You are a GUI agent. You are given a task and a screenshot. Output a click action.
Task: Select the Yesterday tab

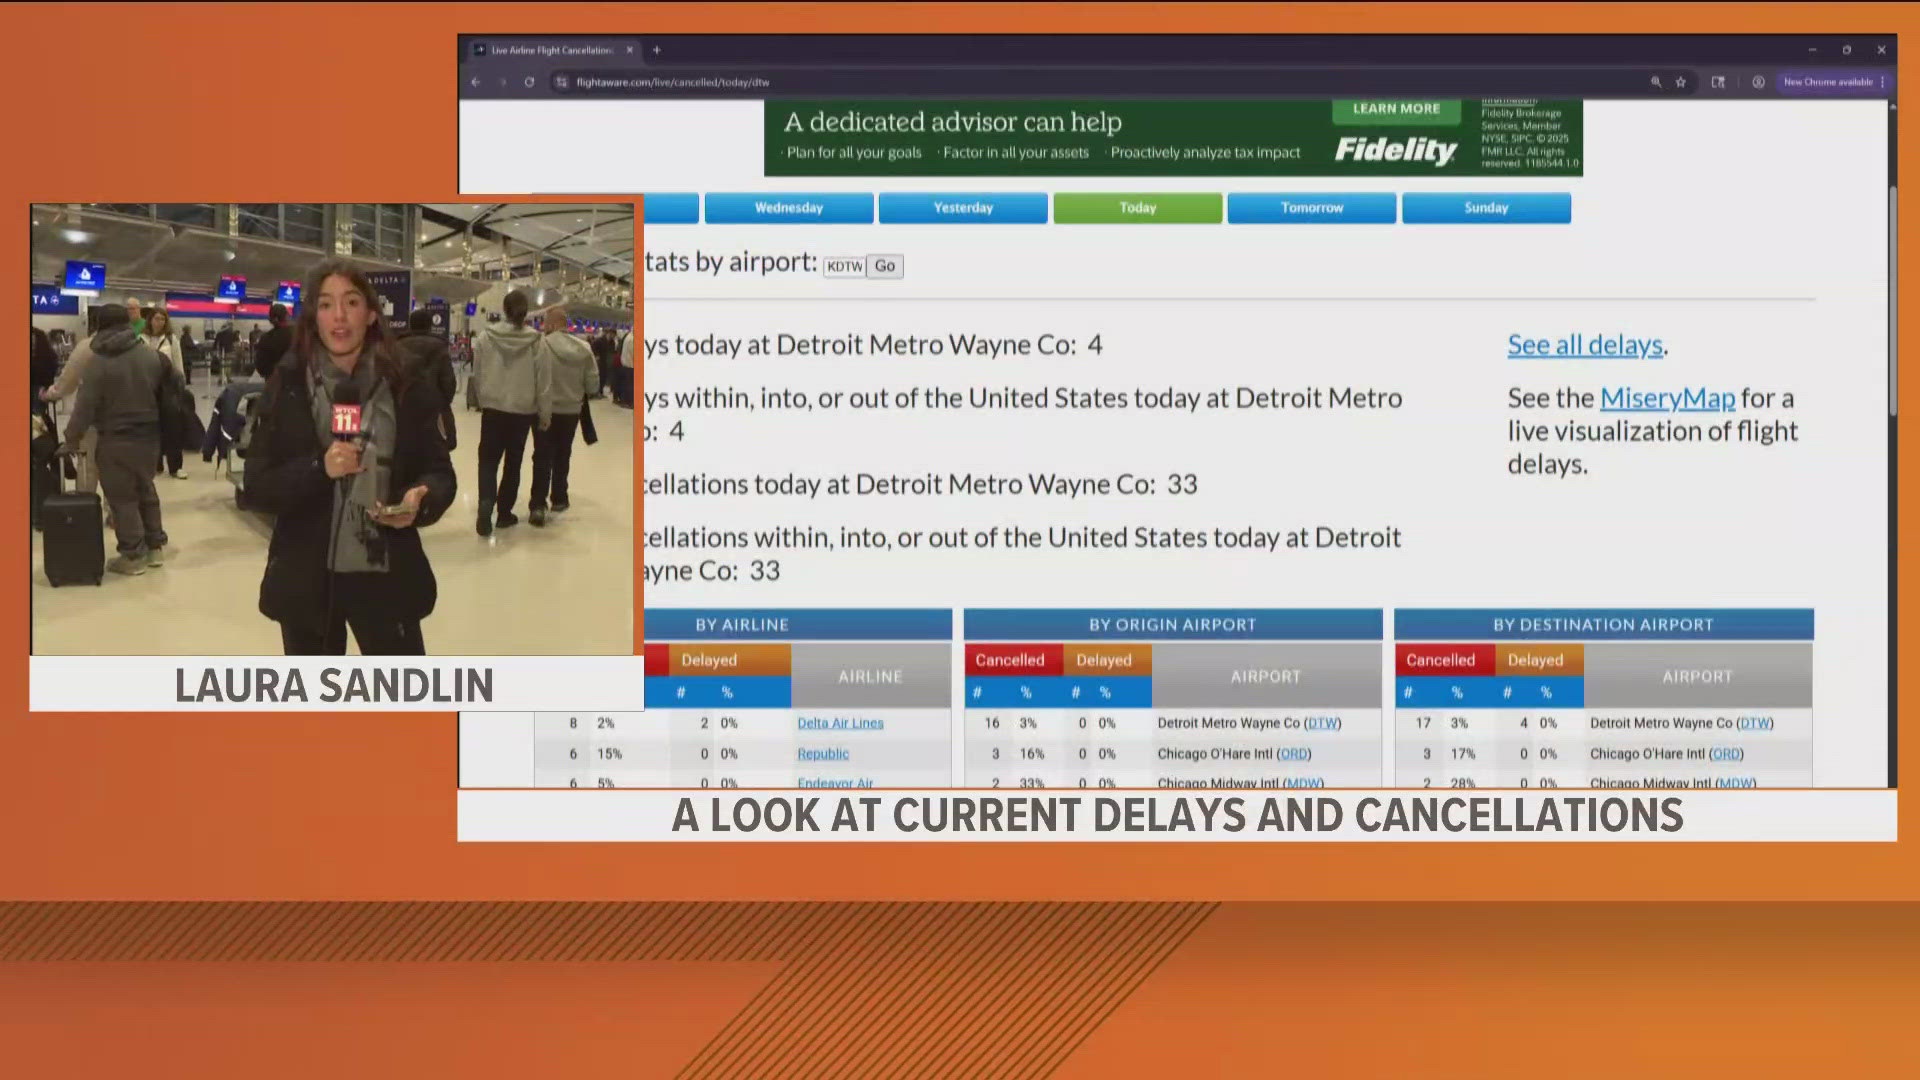pyautogui.click(x=963, y=208)
